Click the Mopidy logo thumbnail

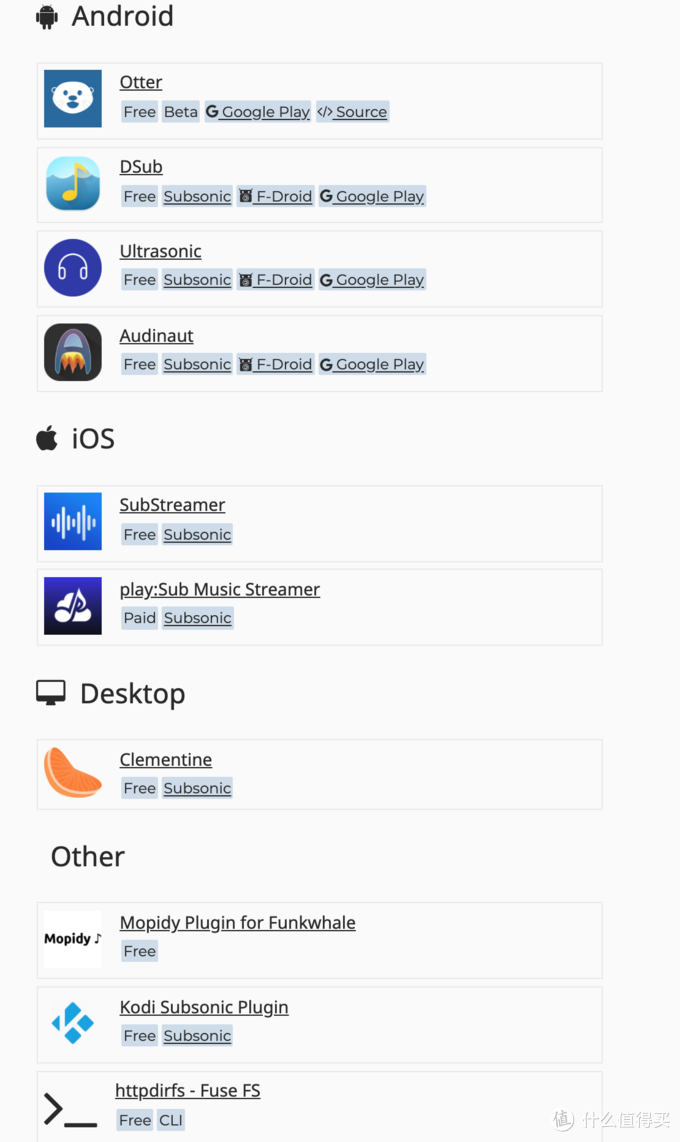pyautogui.click(x=73, y=939)
